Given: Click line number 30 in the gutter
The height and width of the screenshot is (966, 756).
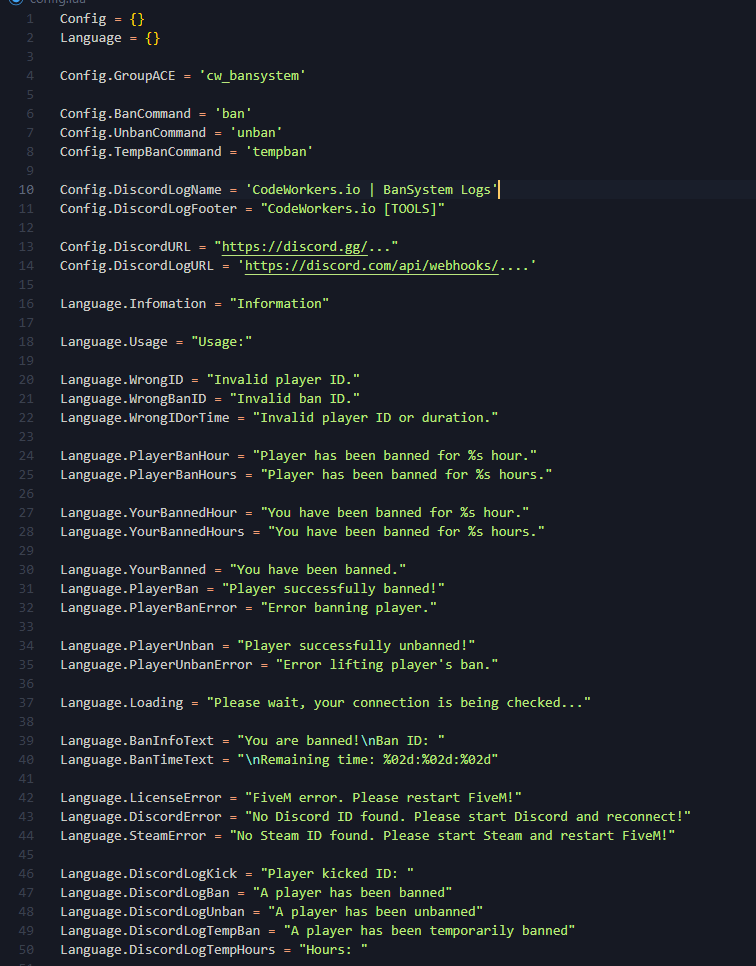Looking at the screenshot, I should 26,570.
